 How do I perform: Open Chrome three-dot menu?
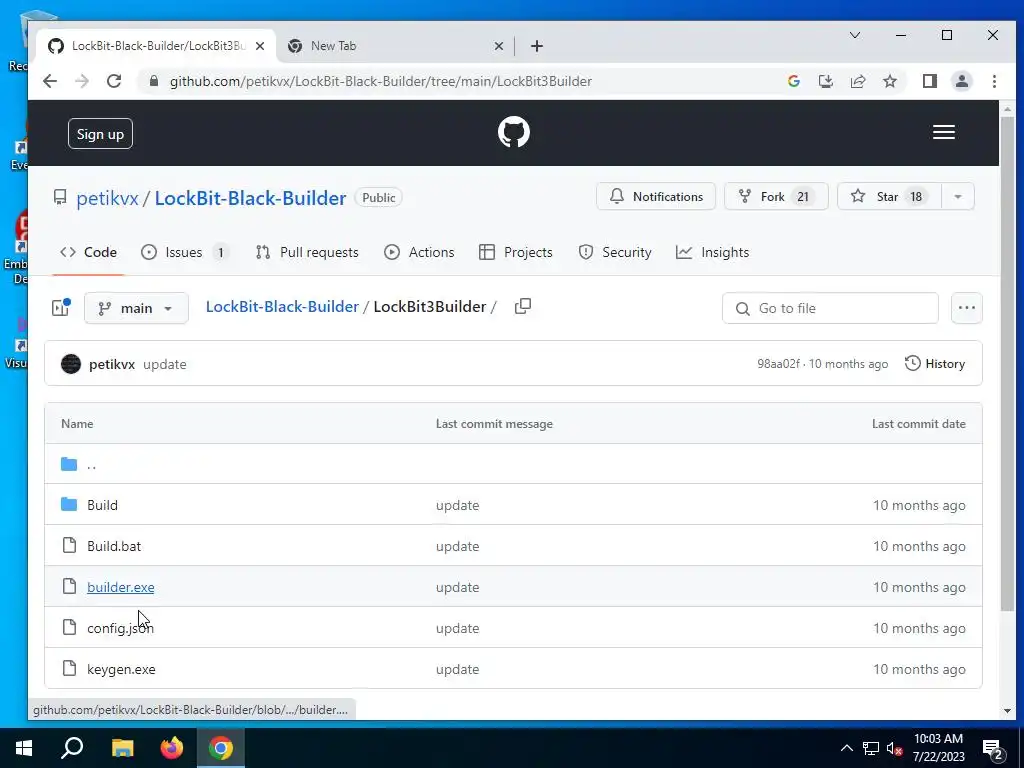[x=994, y=81]
